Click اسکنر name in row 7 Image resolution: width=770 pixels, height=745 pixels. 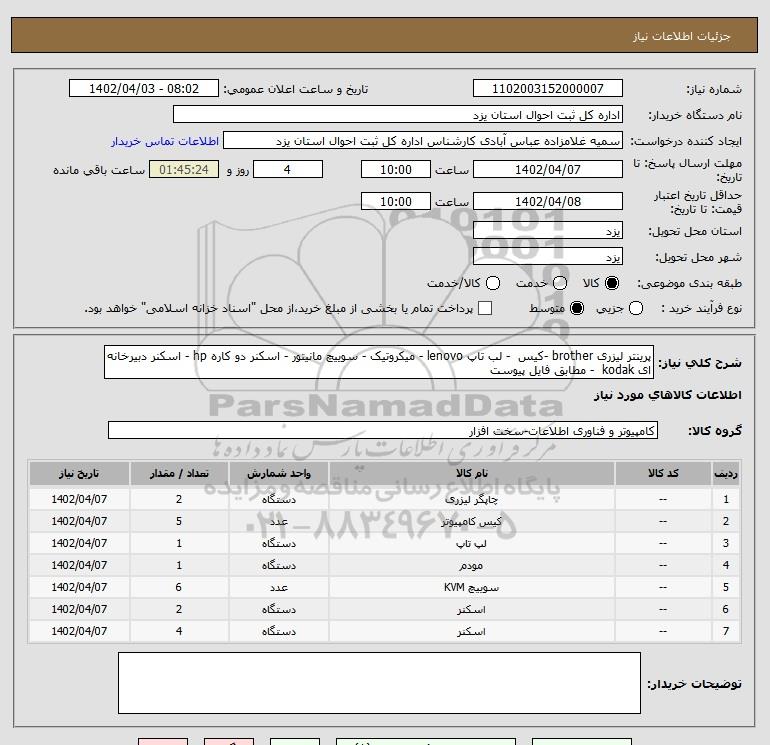tap(471, 631)
